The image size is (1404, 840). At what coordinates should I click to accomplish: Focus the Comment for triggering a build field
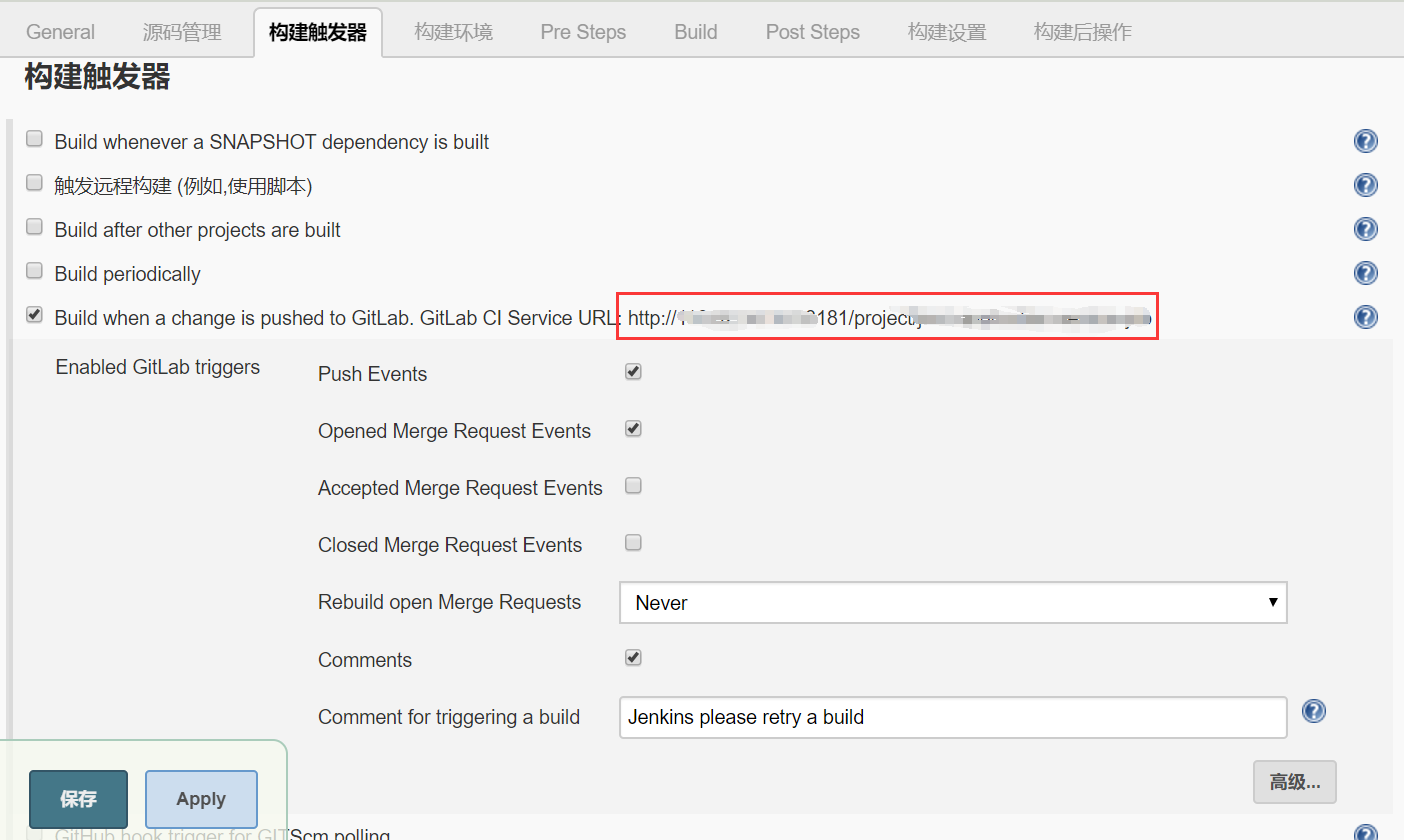point(953,717)
